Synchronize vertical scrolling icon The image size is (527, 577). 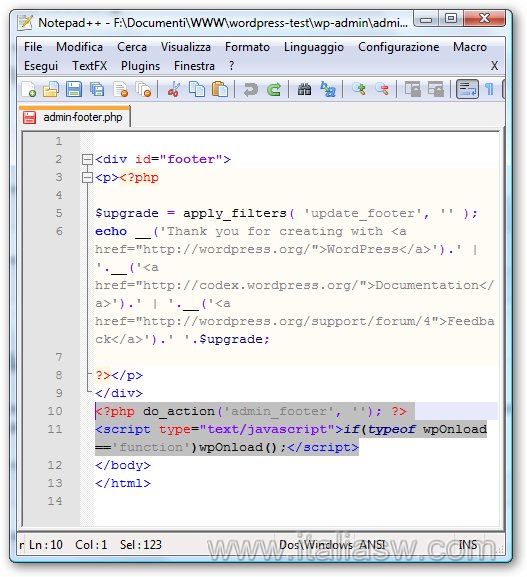click(x=413, y=89)
